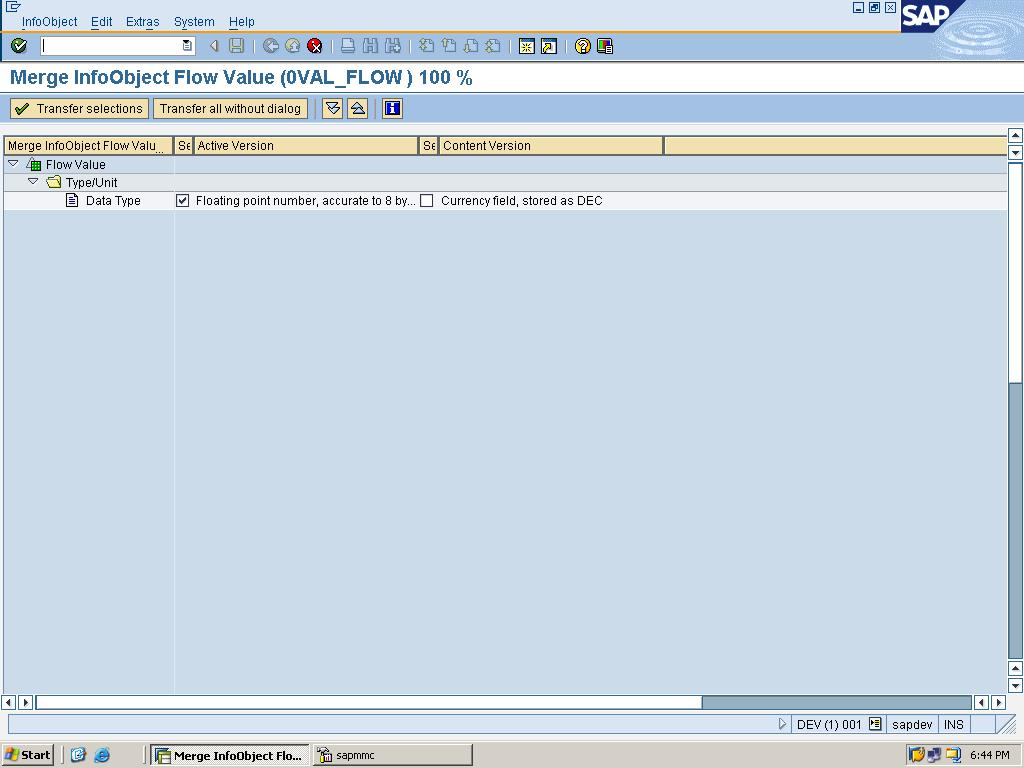Click the Find binoculars icon
1024x768 pixels.
(x=370, y=46)
